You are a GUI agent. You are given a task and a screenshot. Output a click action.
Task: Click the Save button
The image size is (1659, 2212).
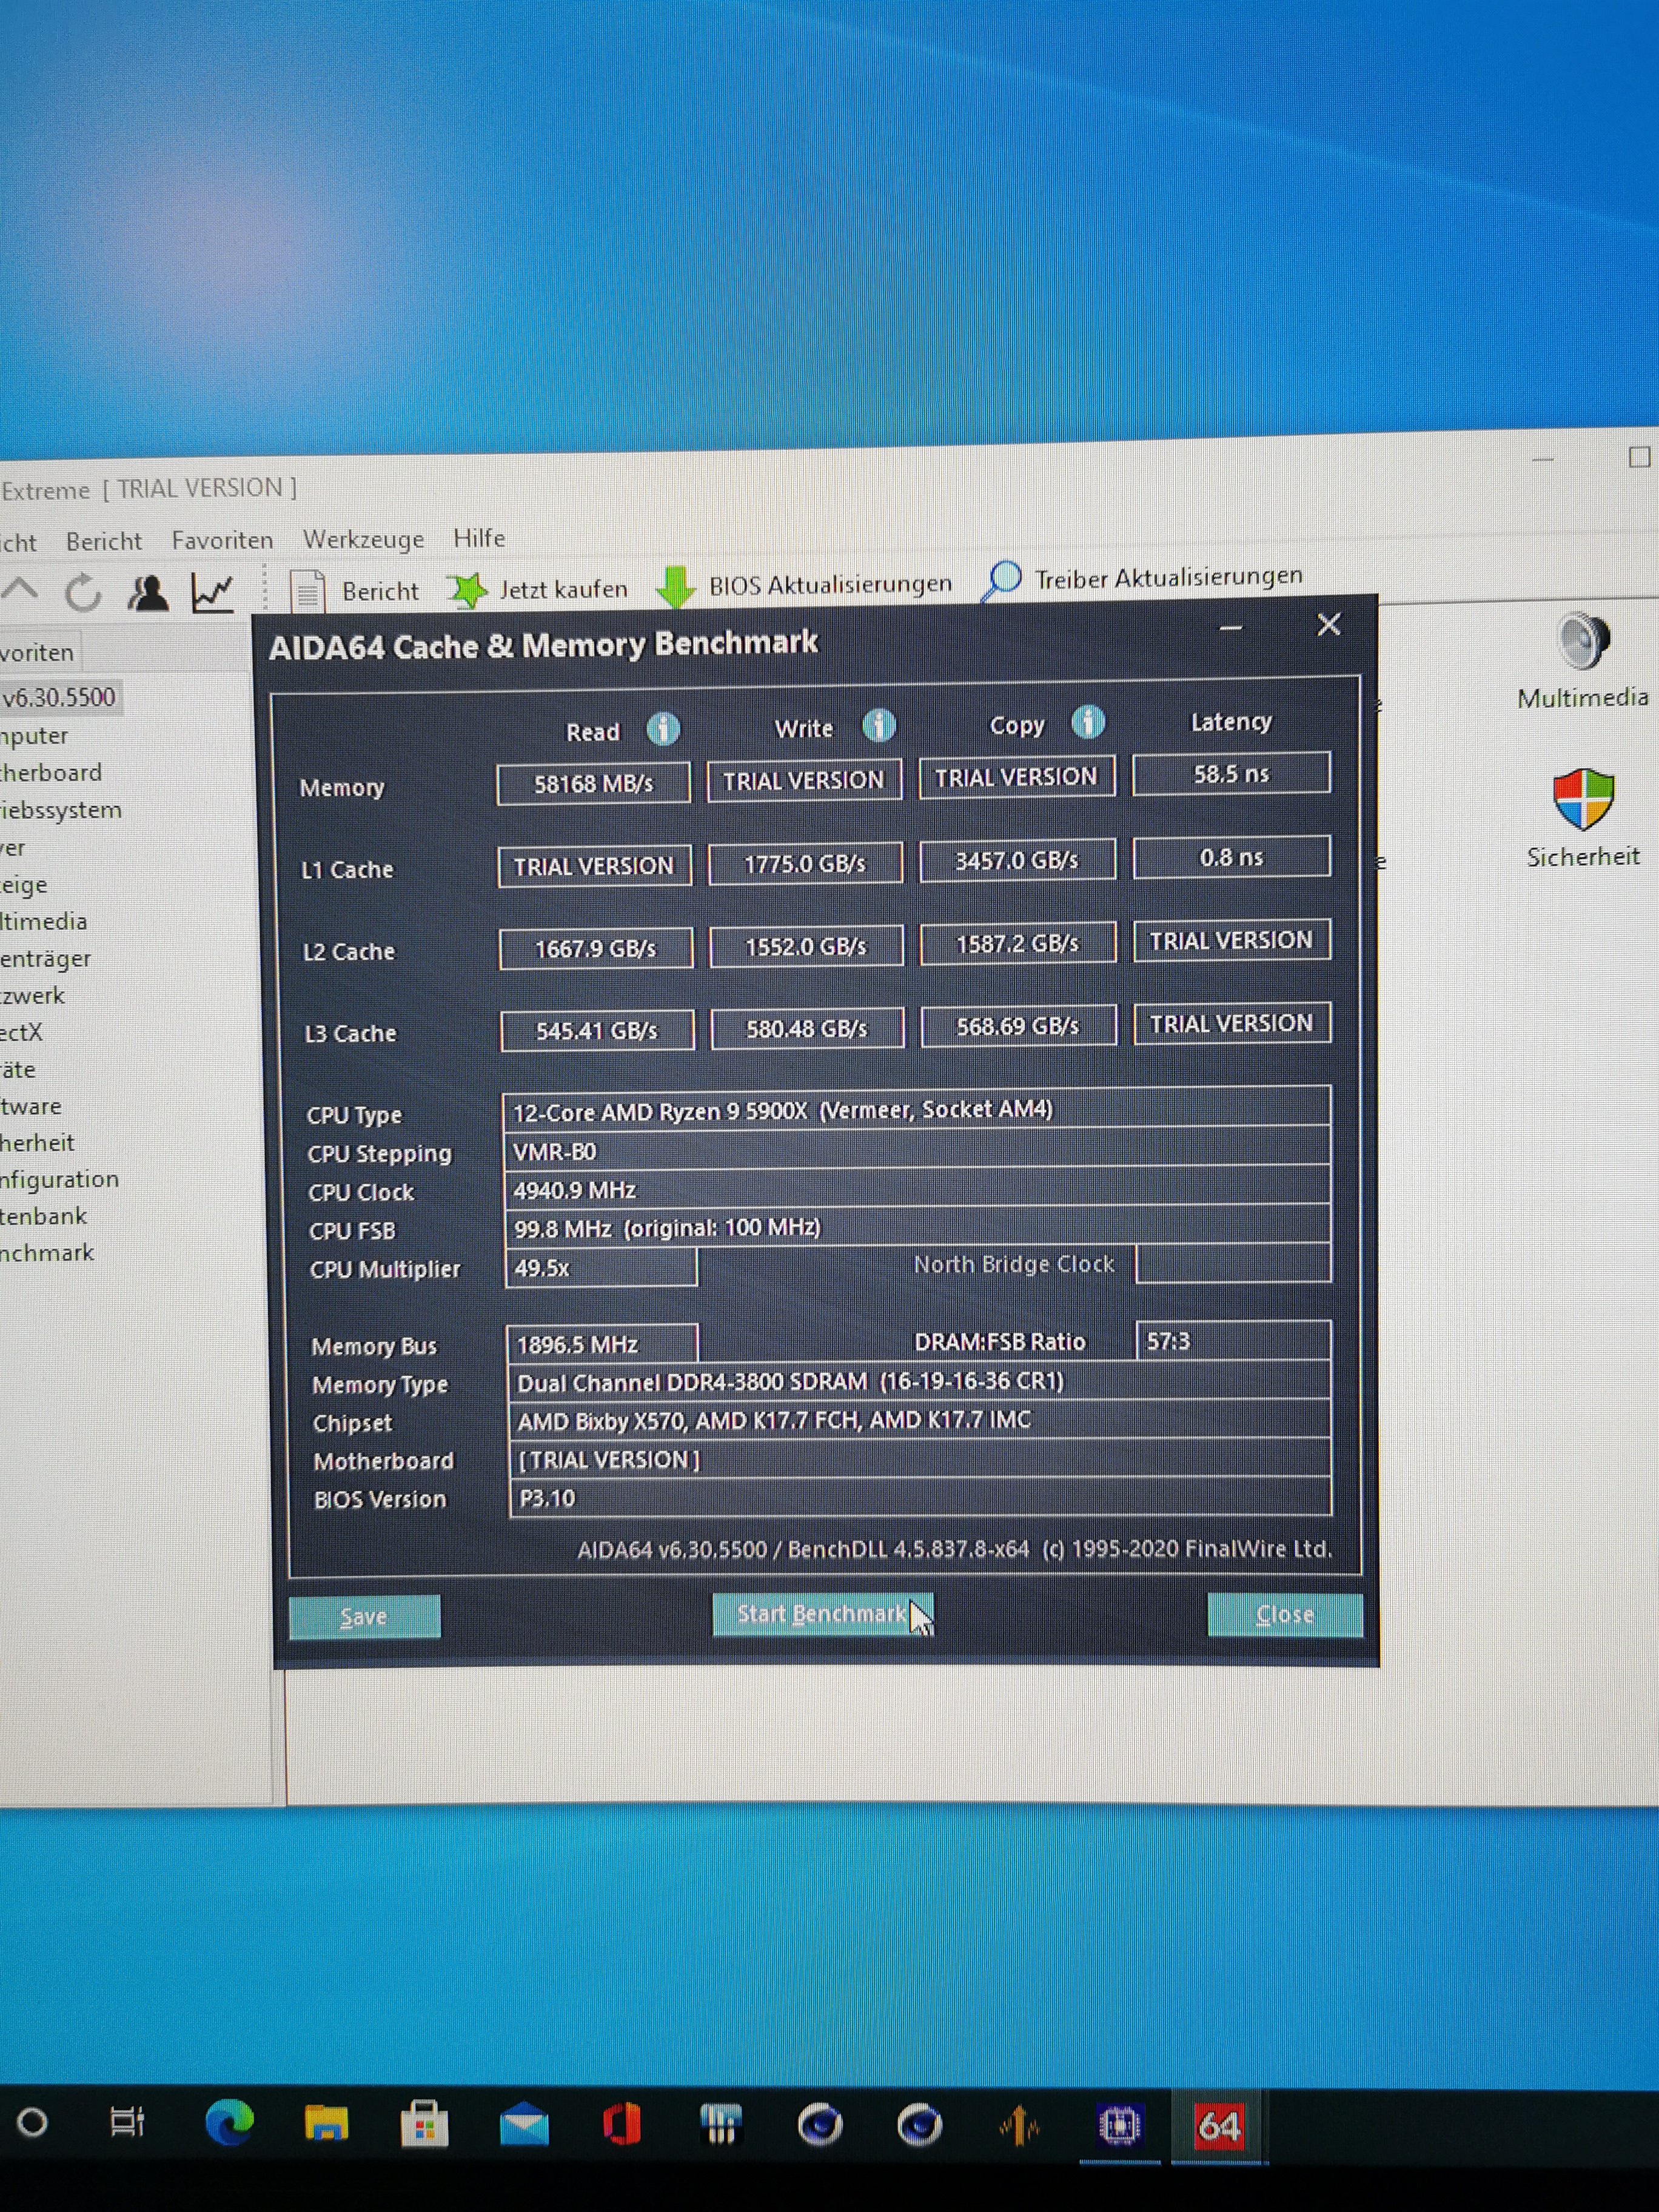coord(364,1616)
